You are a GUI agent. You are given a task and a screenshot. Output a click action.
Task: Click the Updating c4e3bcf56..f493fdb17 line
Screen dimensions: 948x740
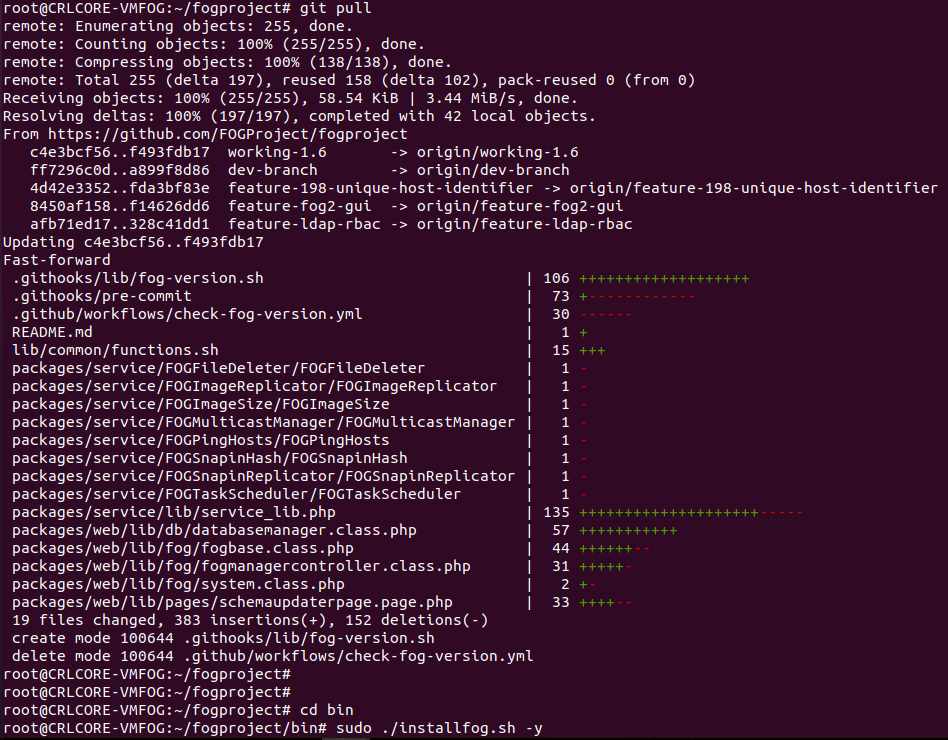[x=133, y=242]
